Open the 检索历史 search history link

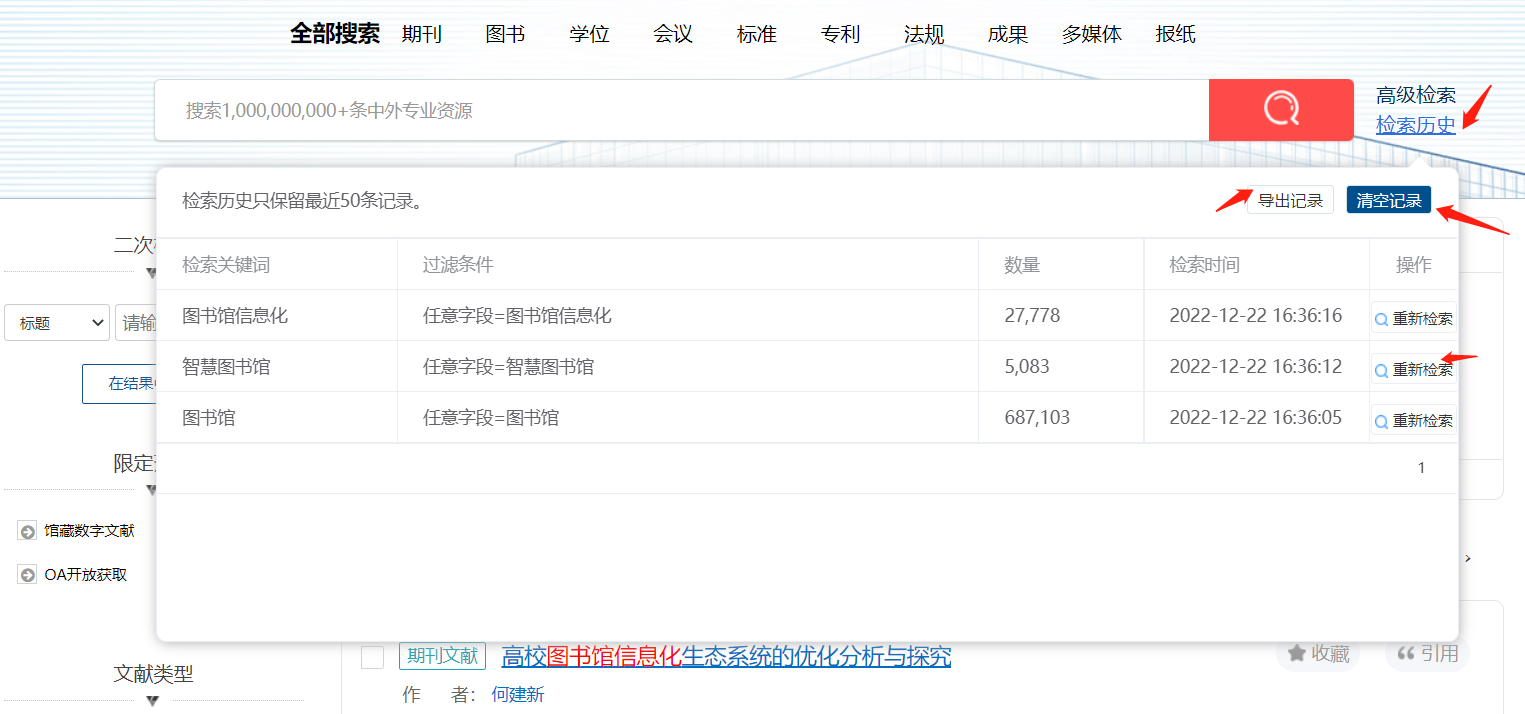click(1415, 125)
